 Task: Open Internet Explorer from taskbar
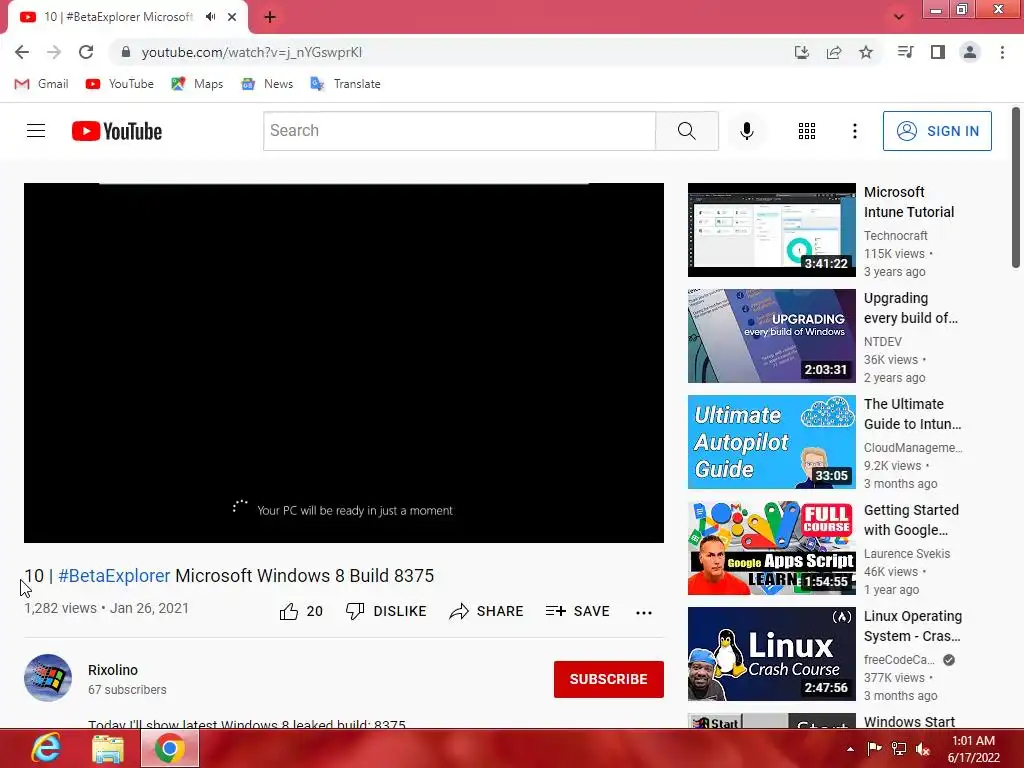pos(46,748)
